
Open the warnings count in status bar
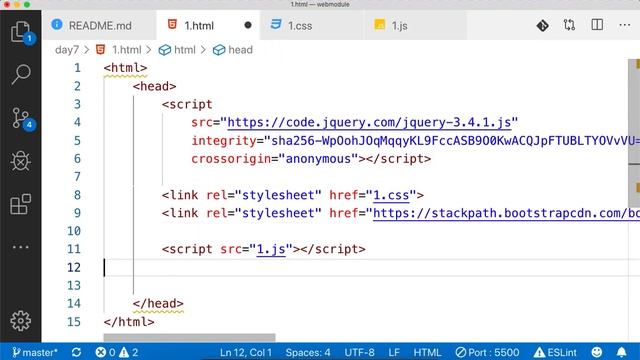click(x=129, y=352)
